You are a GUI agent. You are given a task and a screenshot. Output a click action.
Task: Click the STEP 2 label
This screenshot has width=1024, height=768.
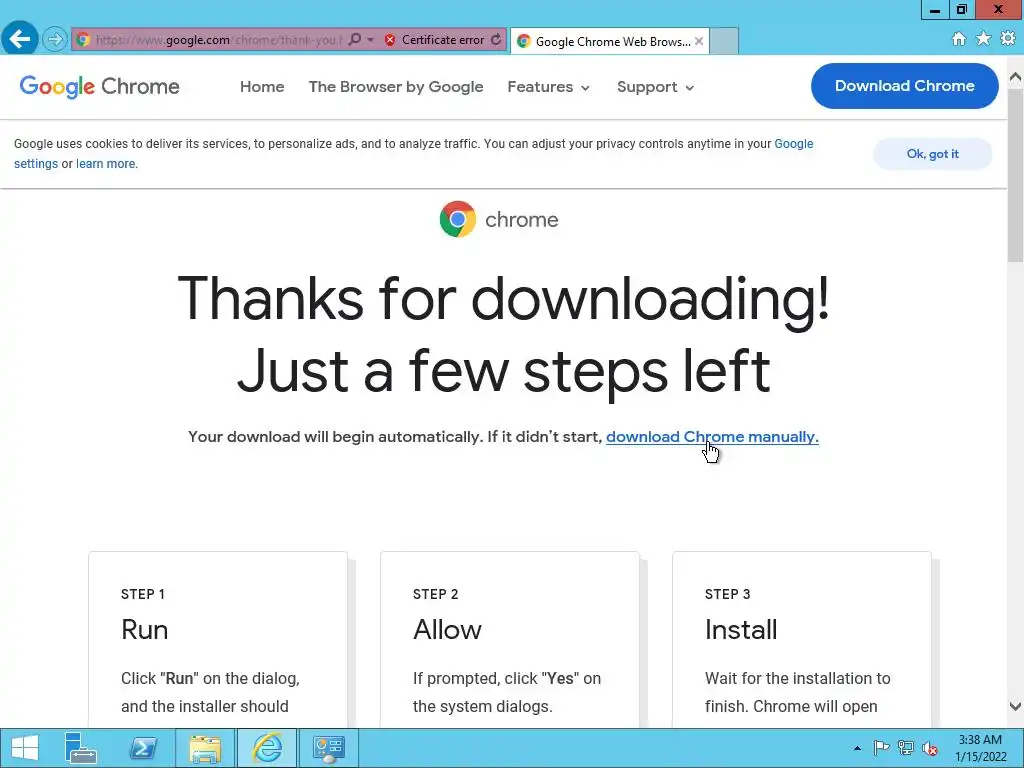(436, 594)
